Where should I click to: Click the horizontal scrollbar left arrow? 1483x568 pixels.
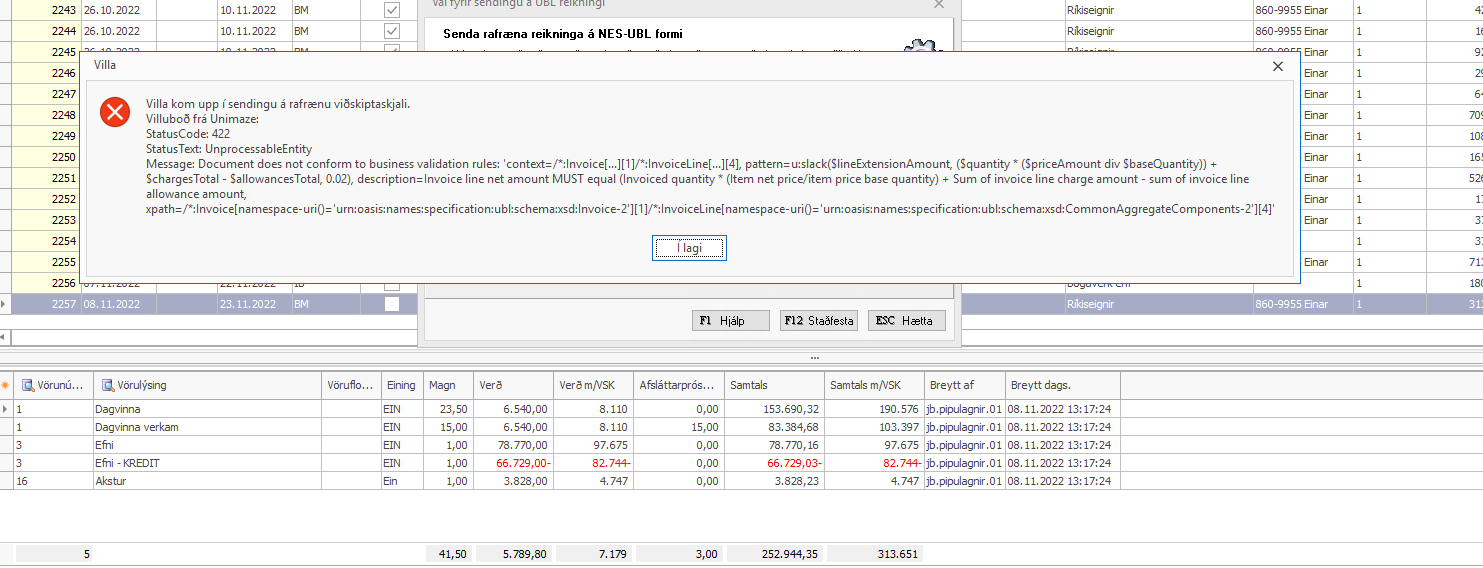pos(6,337)
